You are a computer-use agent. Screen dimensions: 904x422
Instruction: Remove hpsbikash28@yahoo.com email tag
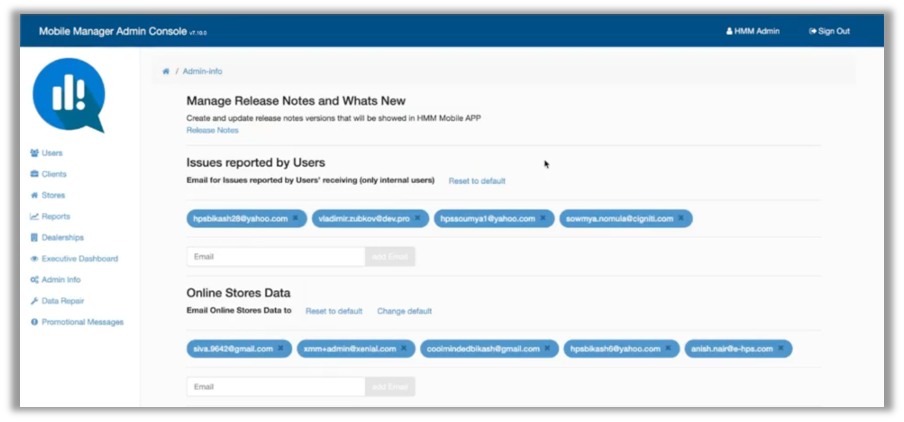295,218
